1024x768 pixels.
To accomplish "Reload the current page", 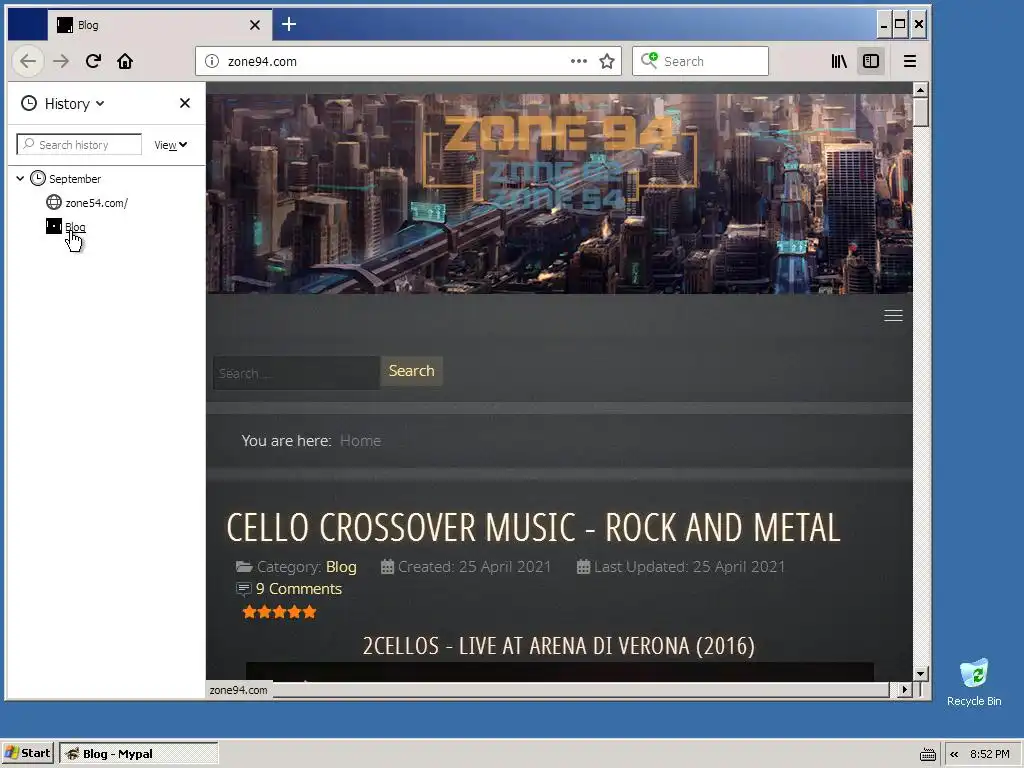I will click(93, 61).
